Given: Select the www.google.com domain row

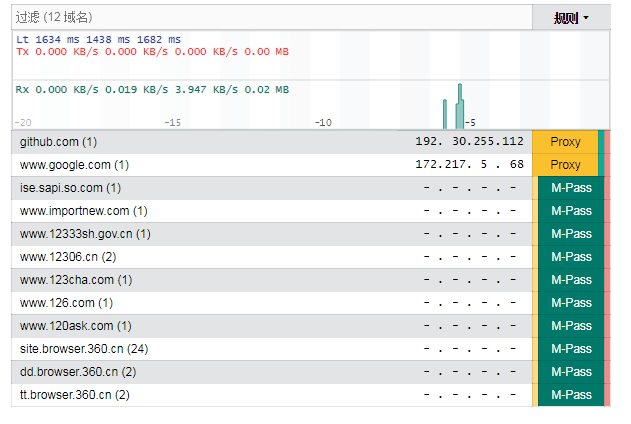Looking at the screenshot, I should coord(73,165).
